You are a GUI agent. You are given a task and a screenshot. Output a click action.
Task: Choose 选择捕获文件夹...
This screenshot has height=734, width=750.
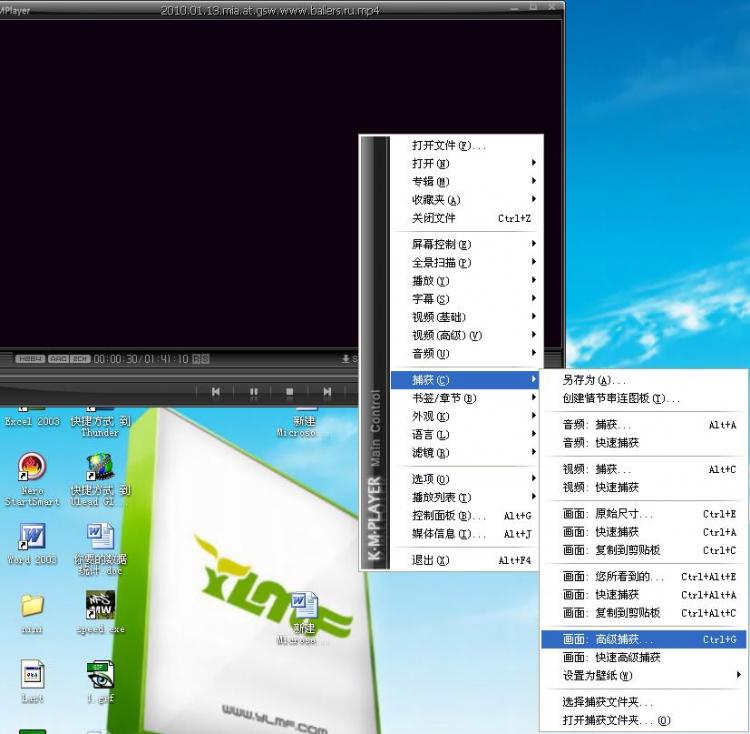pyautogui.click(x=644, y=702)
